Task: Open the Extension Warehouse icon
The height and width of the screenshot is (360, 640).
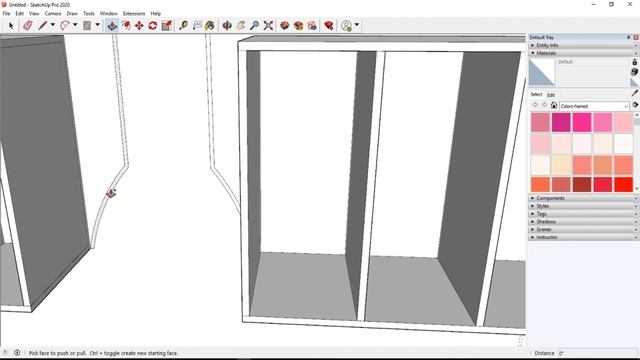Action: pyautogui.click(x=298, y=26)
